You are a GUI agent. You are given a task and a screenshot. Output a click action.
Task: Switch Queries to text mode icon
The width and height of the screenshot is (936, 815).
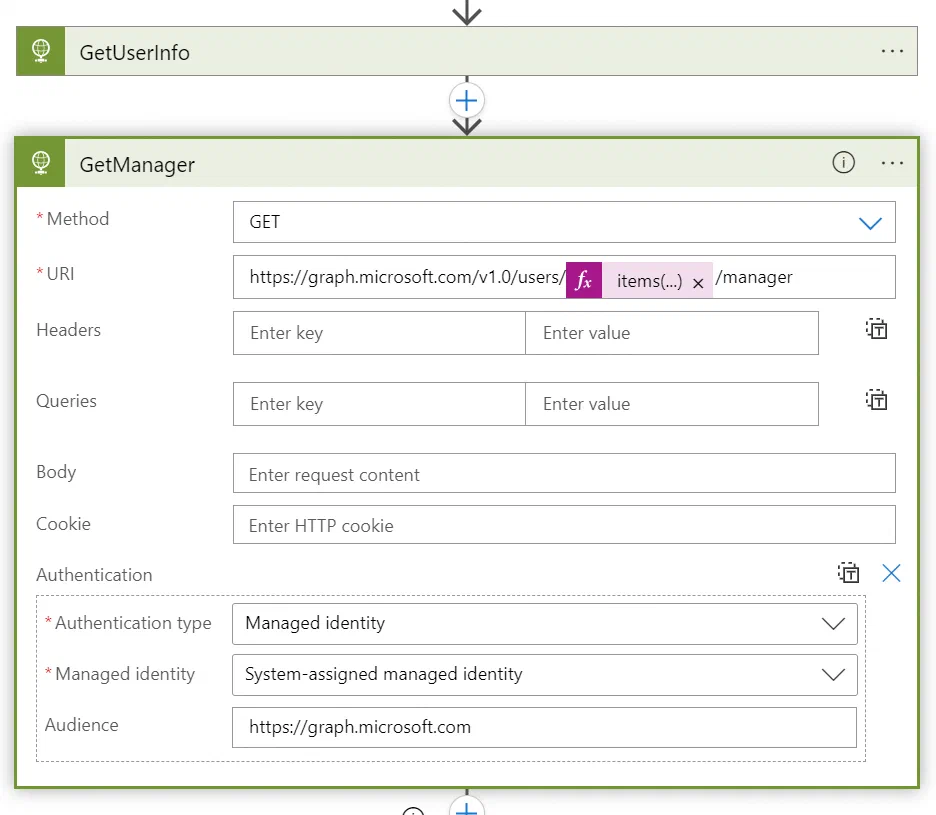(x=876, y=400)
